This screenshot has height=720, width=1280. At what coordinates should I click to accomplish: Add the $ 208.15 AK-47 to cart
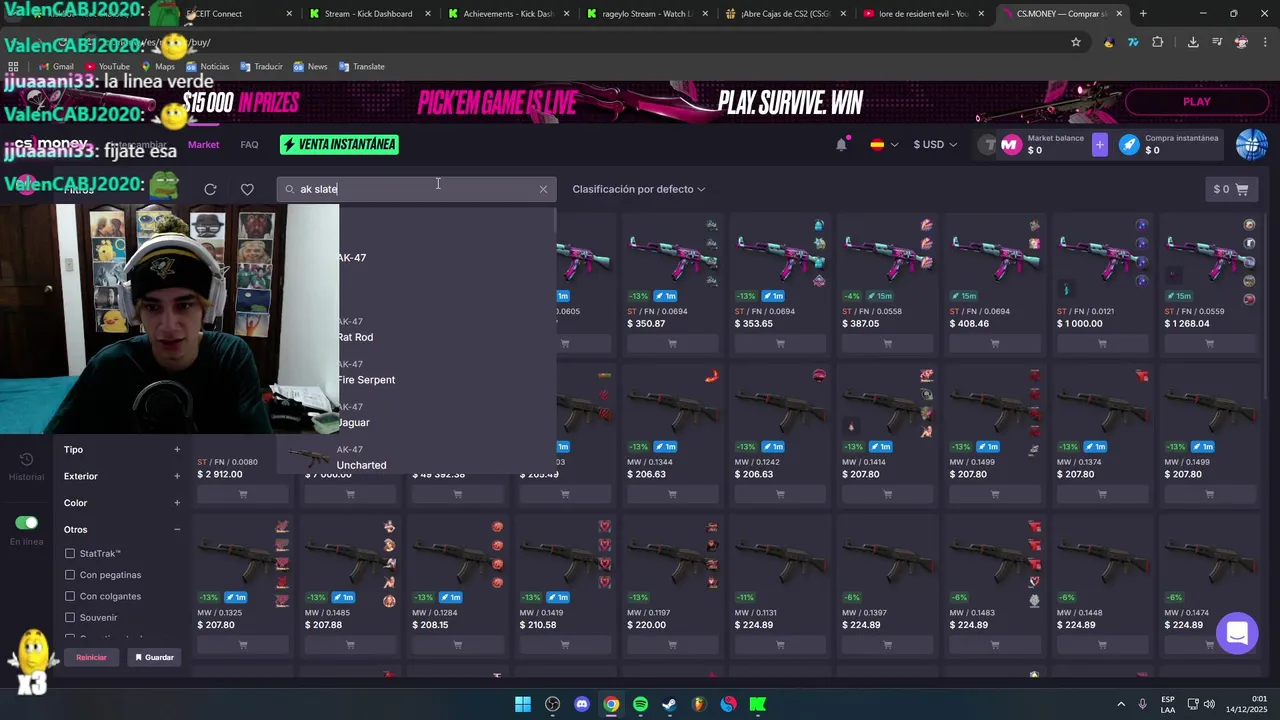457,645
